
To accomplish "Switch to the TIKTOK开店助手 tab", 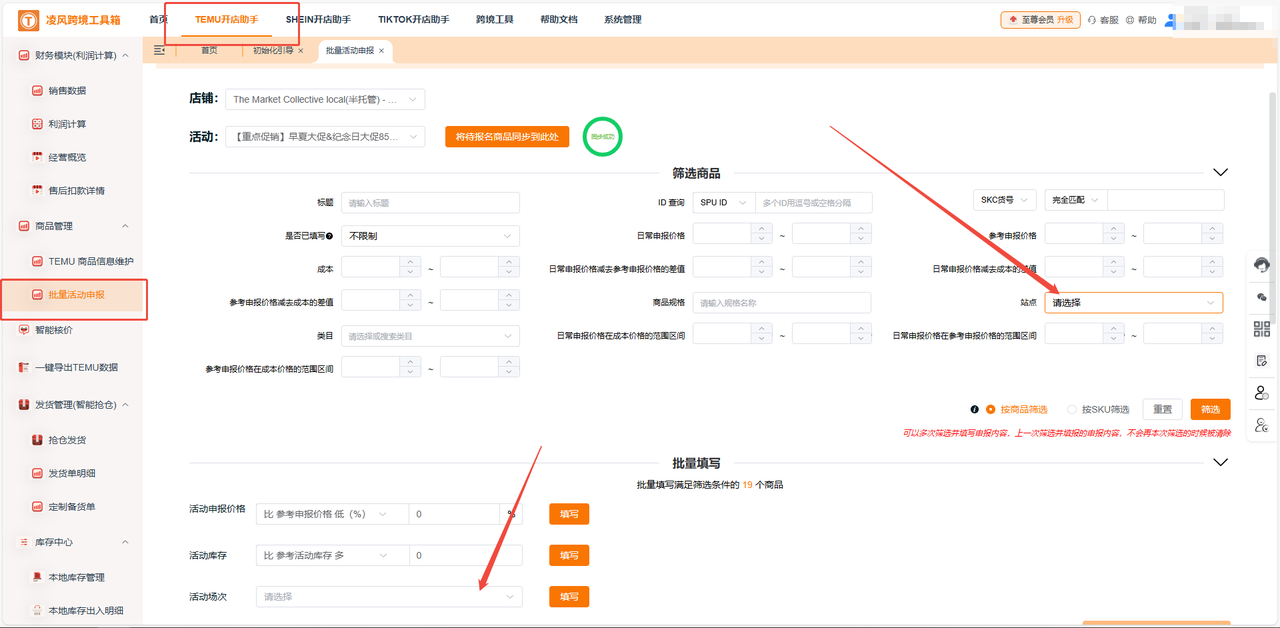I will [413, 18].
